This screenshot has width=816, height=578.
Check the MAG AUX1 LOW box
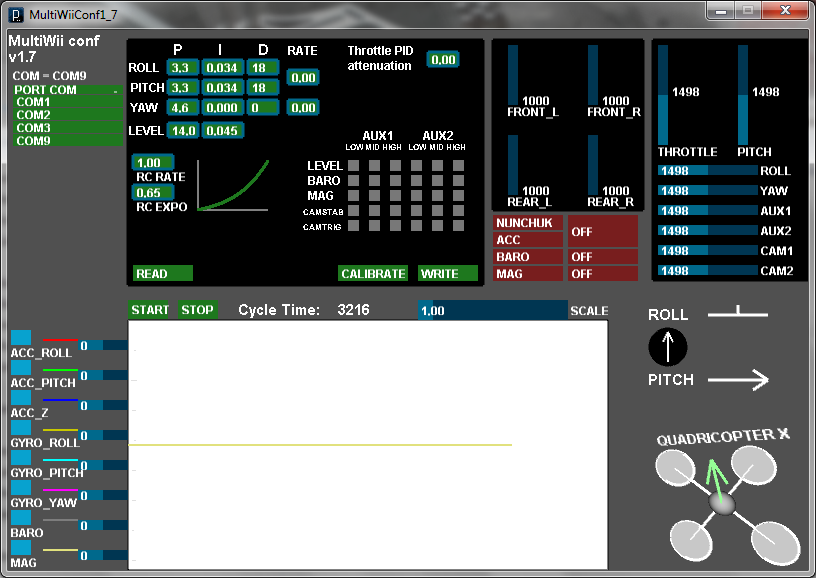pyautogui.click(x=353, y=196)
